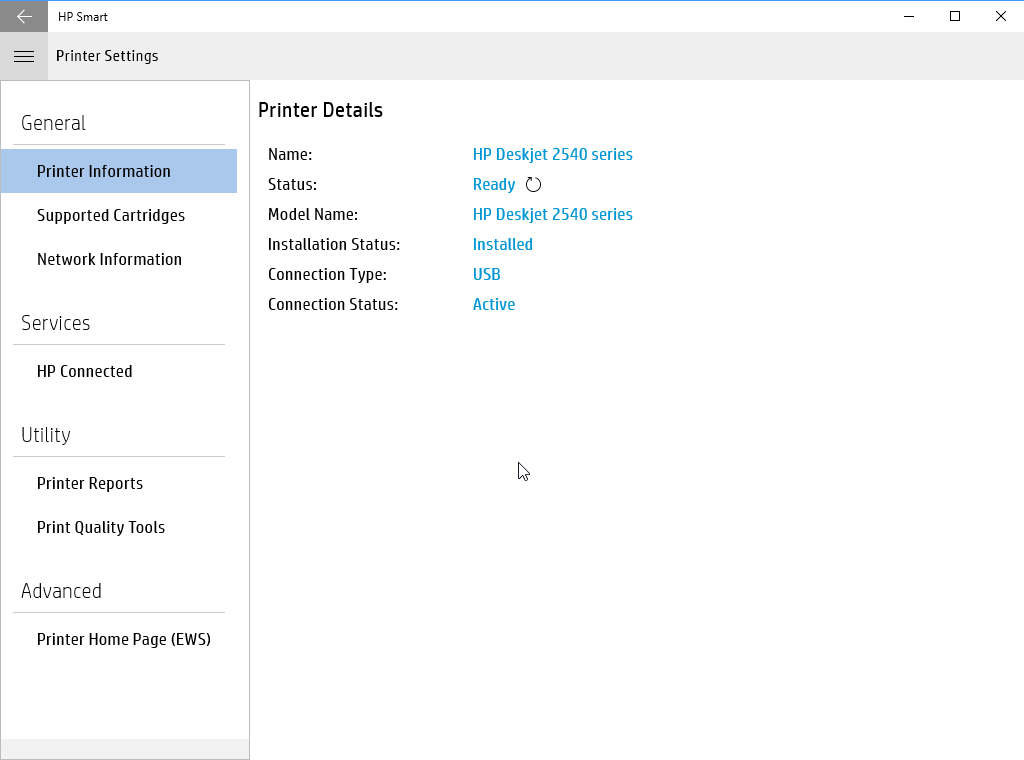1024x760 pixels.
Task: Open the hamburger menu icon
Action: click(24, 56)
